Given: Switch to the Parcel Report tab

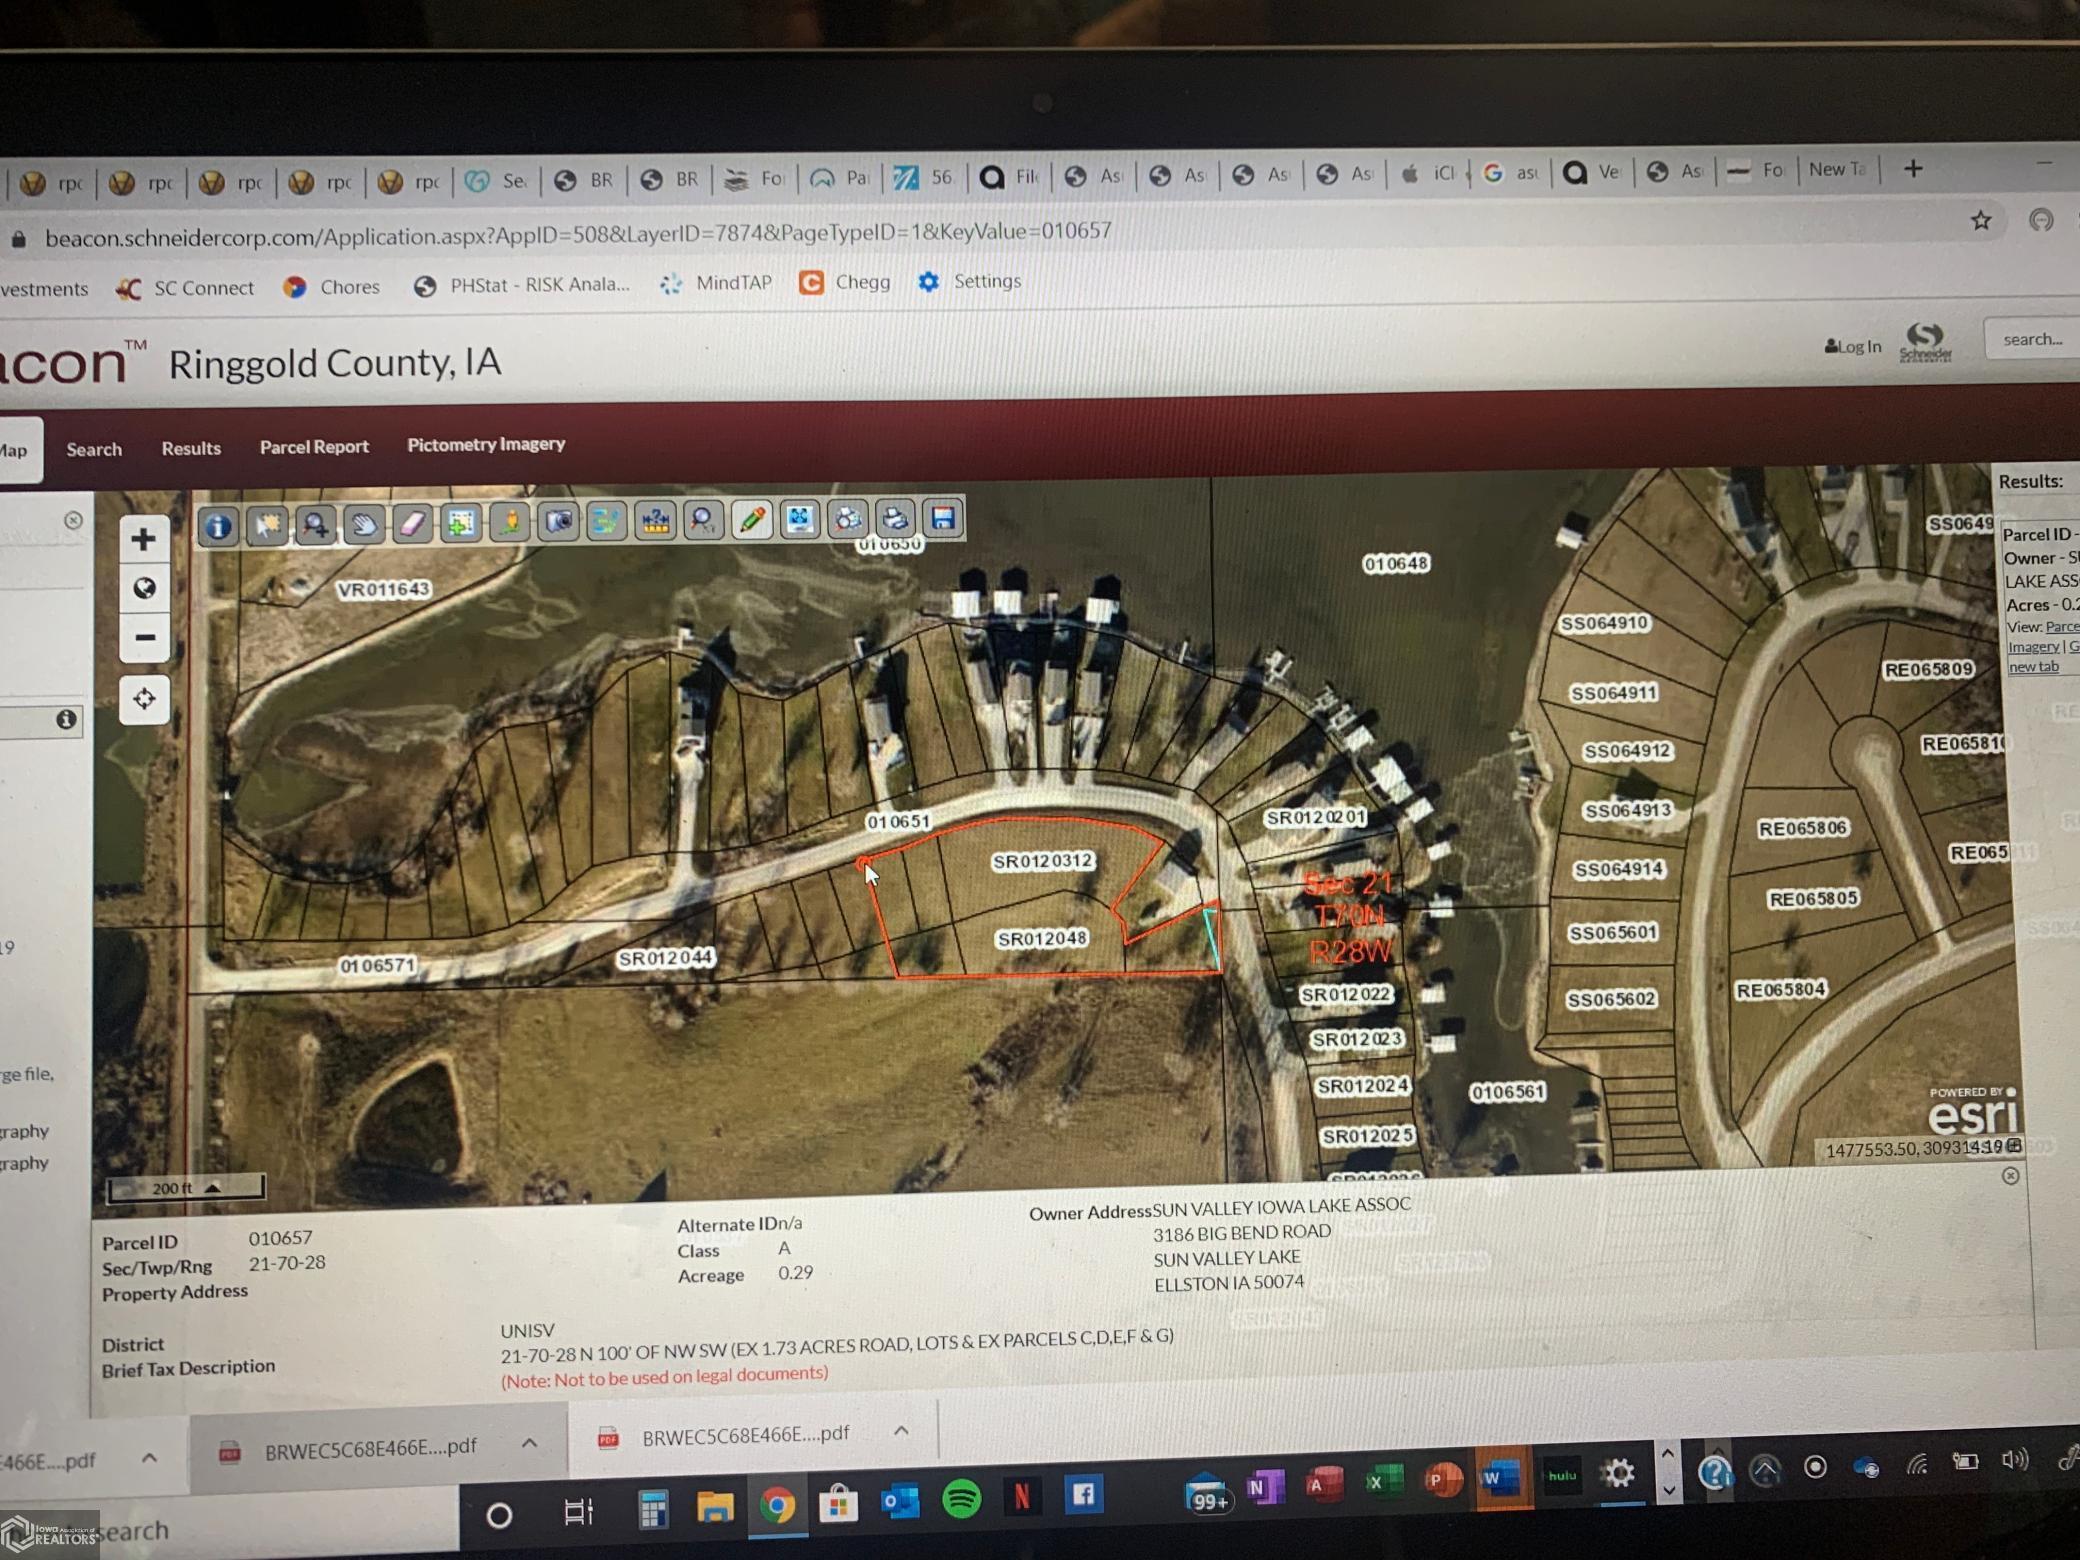Looking at the screenshot, I should point(314,447).
